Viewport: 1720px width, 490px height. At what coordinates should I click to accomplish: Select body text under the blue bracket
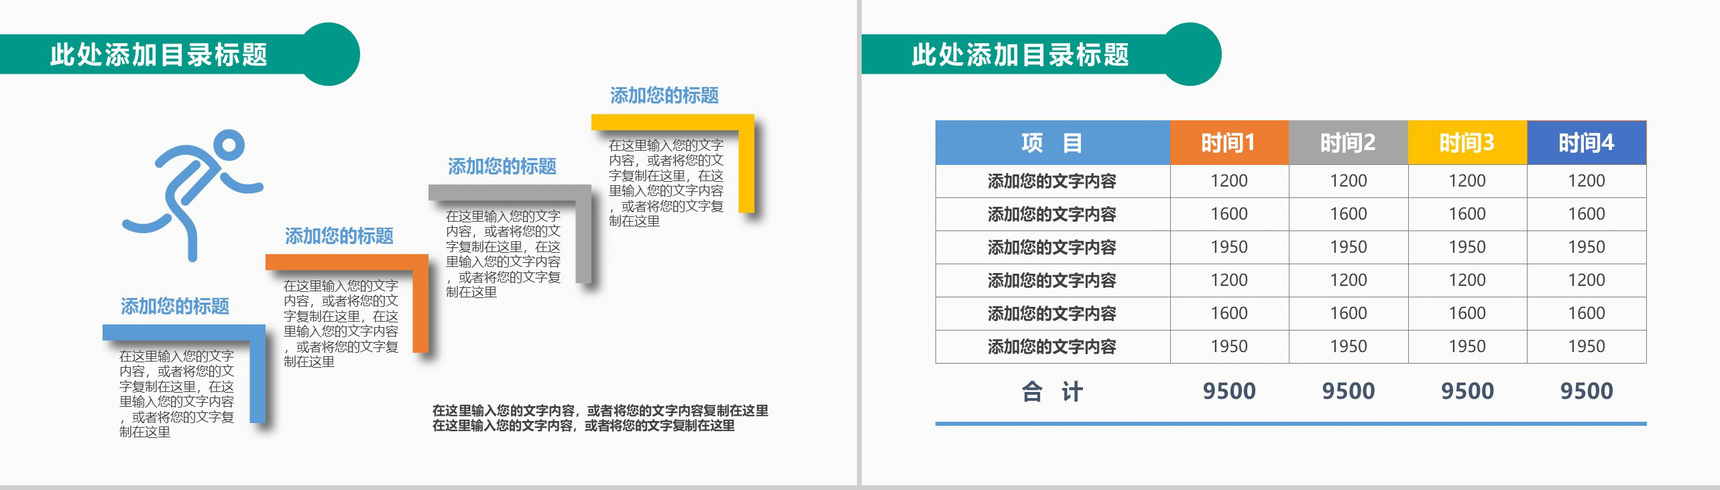[x=177, y=394]
